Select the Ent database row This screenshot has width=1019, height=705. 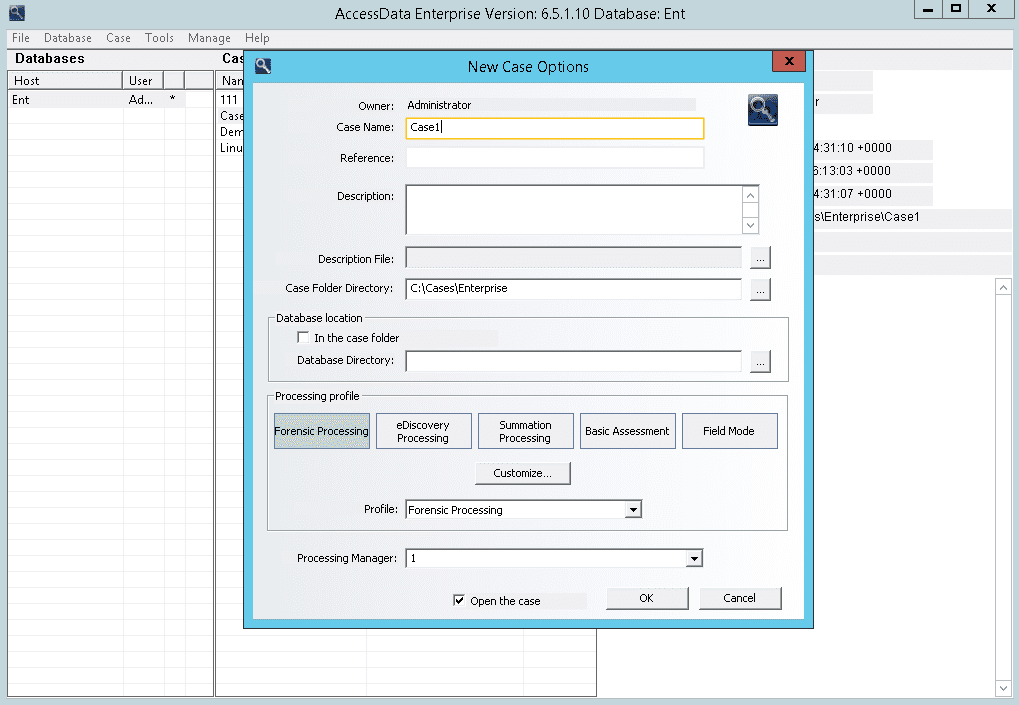click(97, 99)
